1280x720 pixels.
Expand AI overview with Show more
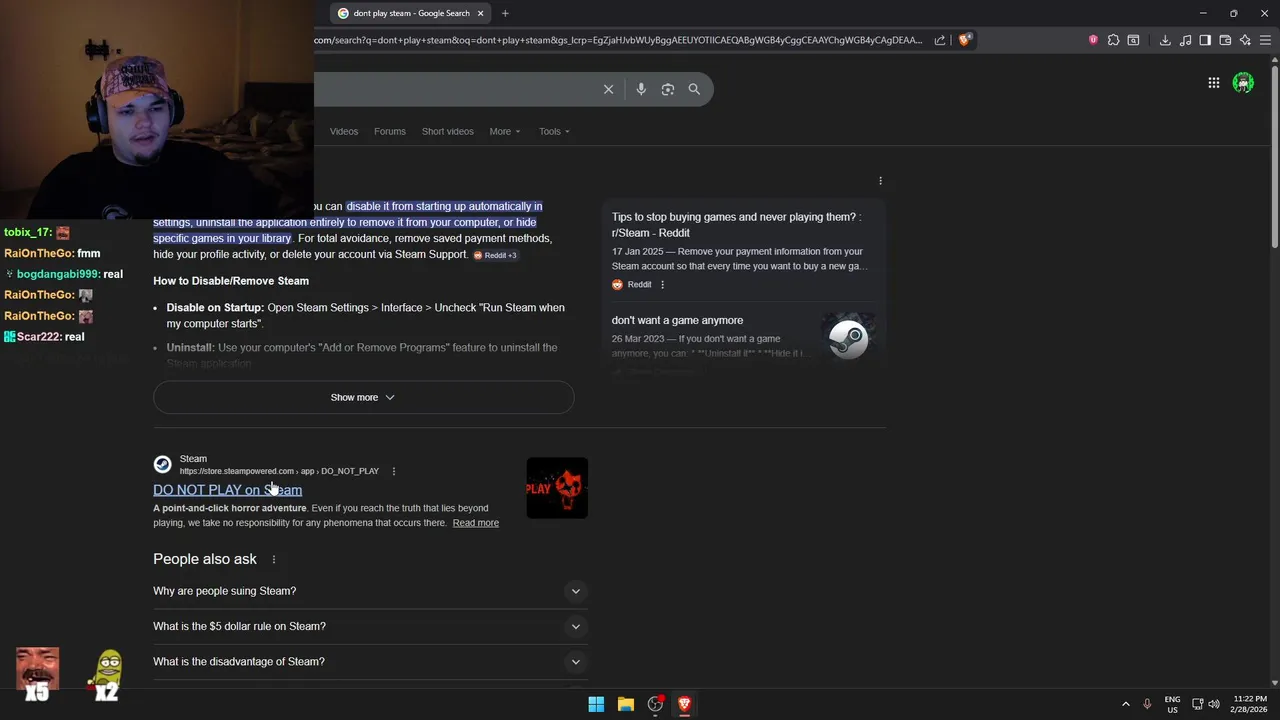(363, 397)
